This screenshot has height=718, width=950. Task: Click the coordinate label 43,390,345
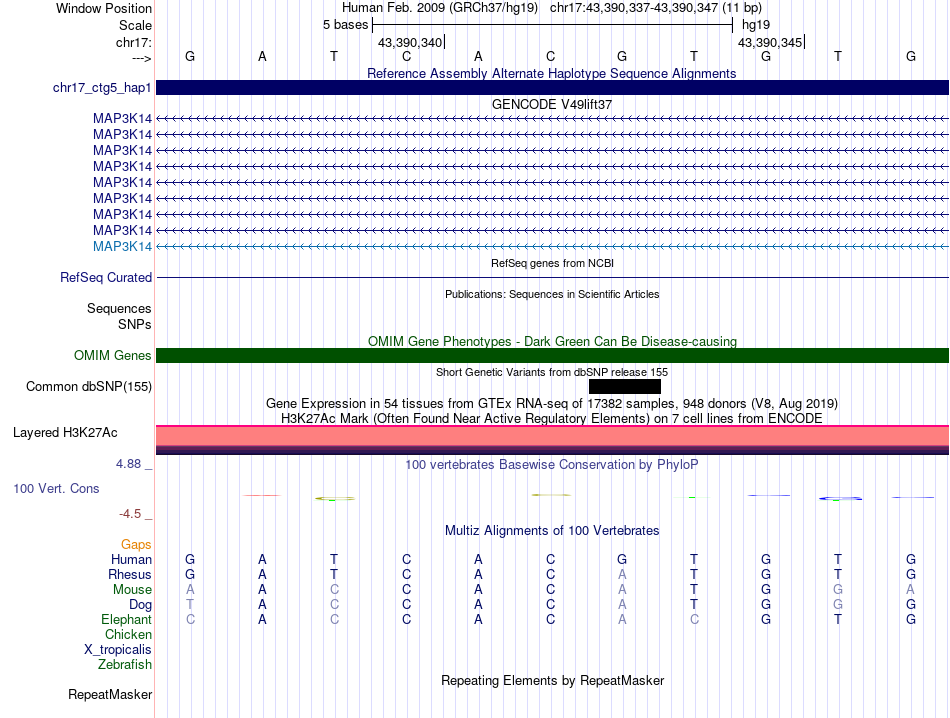[x=770, y=42]
